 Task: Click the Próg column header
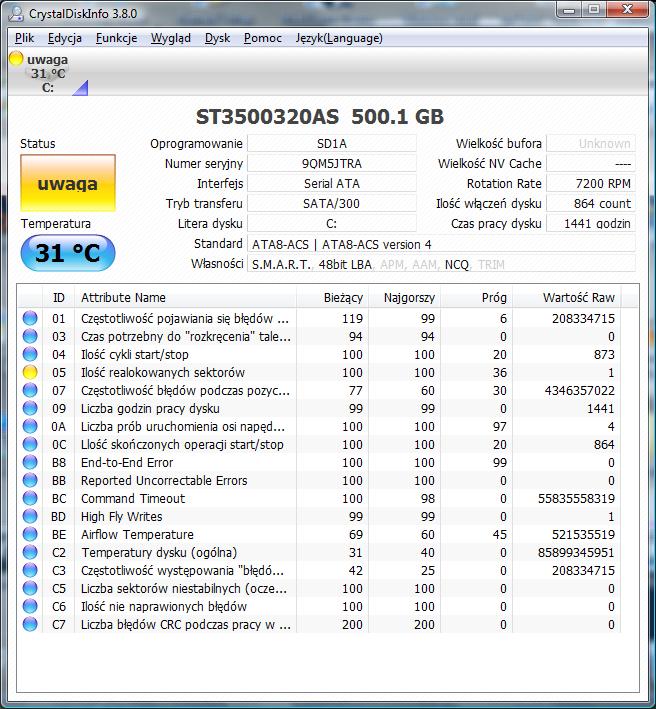477,298
